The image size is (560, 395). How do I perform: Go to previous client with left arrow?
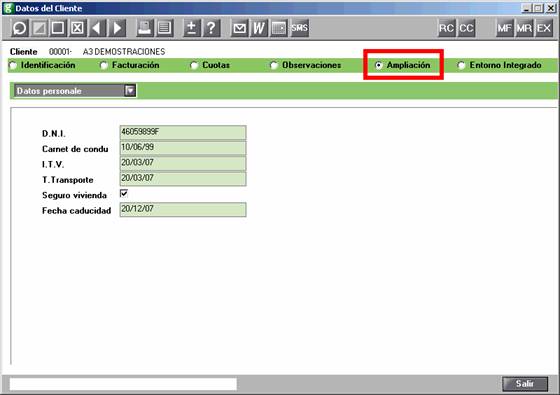coord(97,28)
